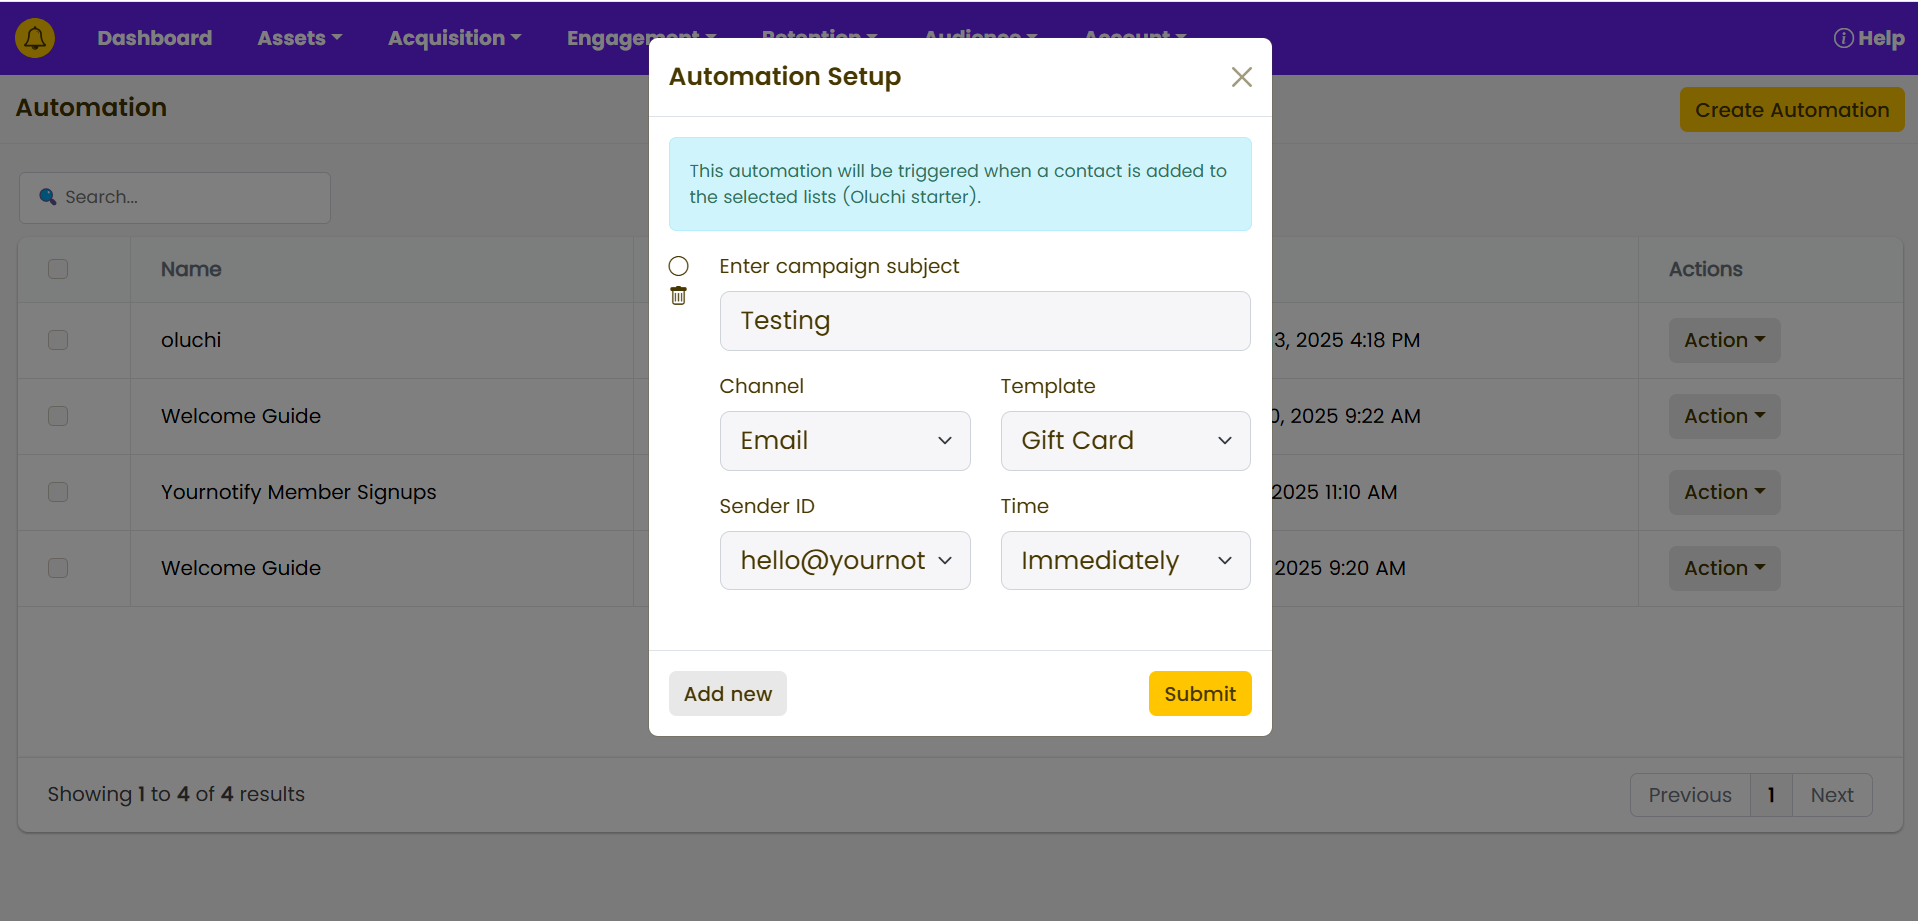Choose a Sender ID from dropdown
1918x921 pixels.
[844, 561]
